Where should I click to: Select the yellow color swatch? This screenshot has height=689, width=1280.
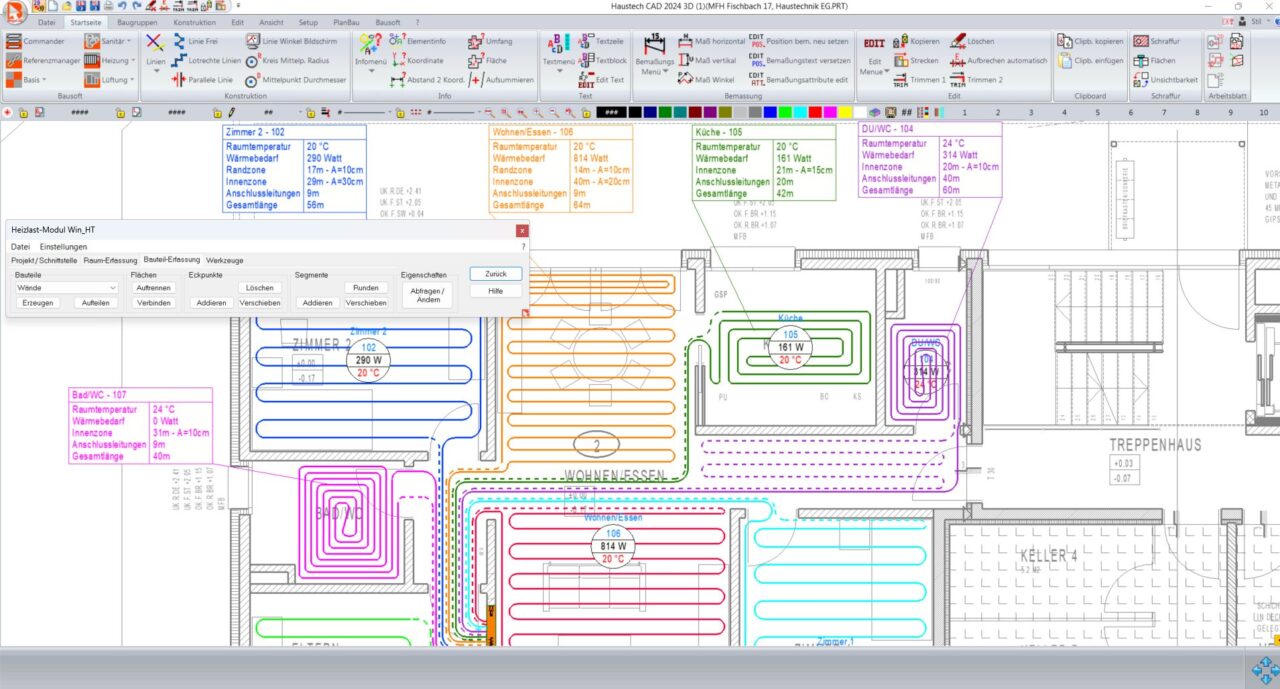click(x=846, y=112)
